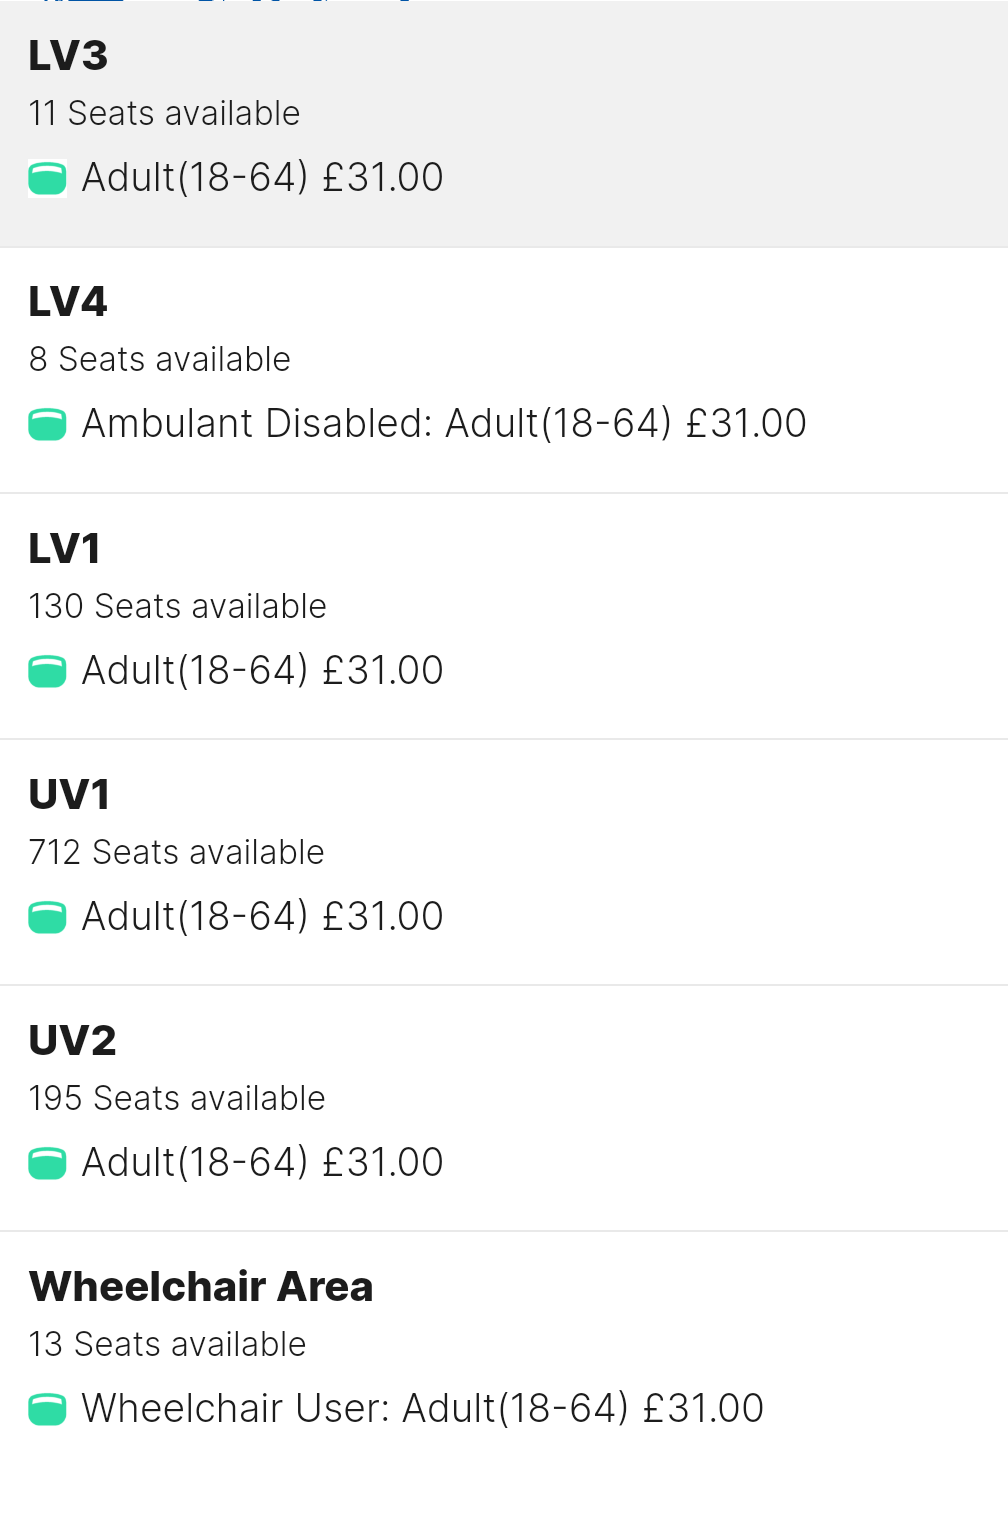
Task: Choose the LV1 section heading
Action: click(65, 549)
